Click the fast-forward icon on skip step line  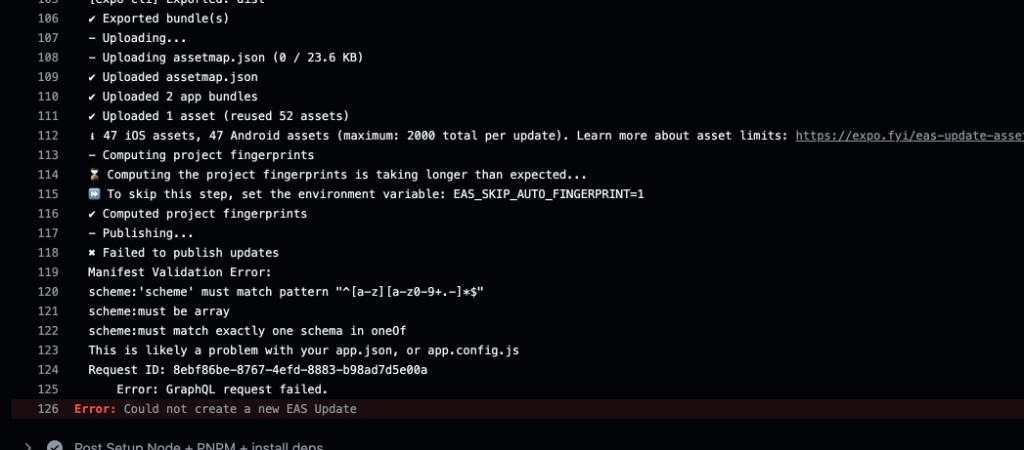(93, 194)
